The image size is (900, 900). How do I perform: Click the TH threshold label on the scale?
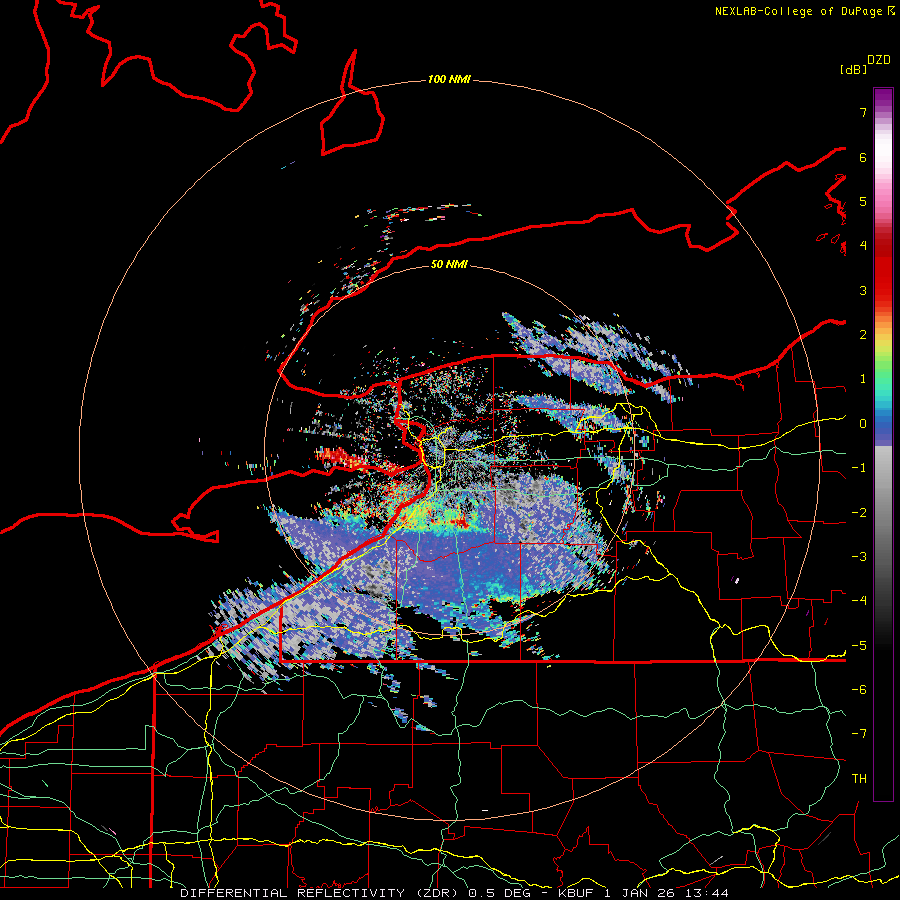pos(859,779)
